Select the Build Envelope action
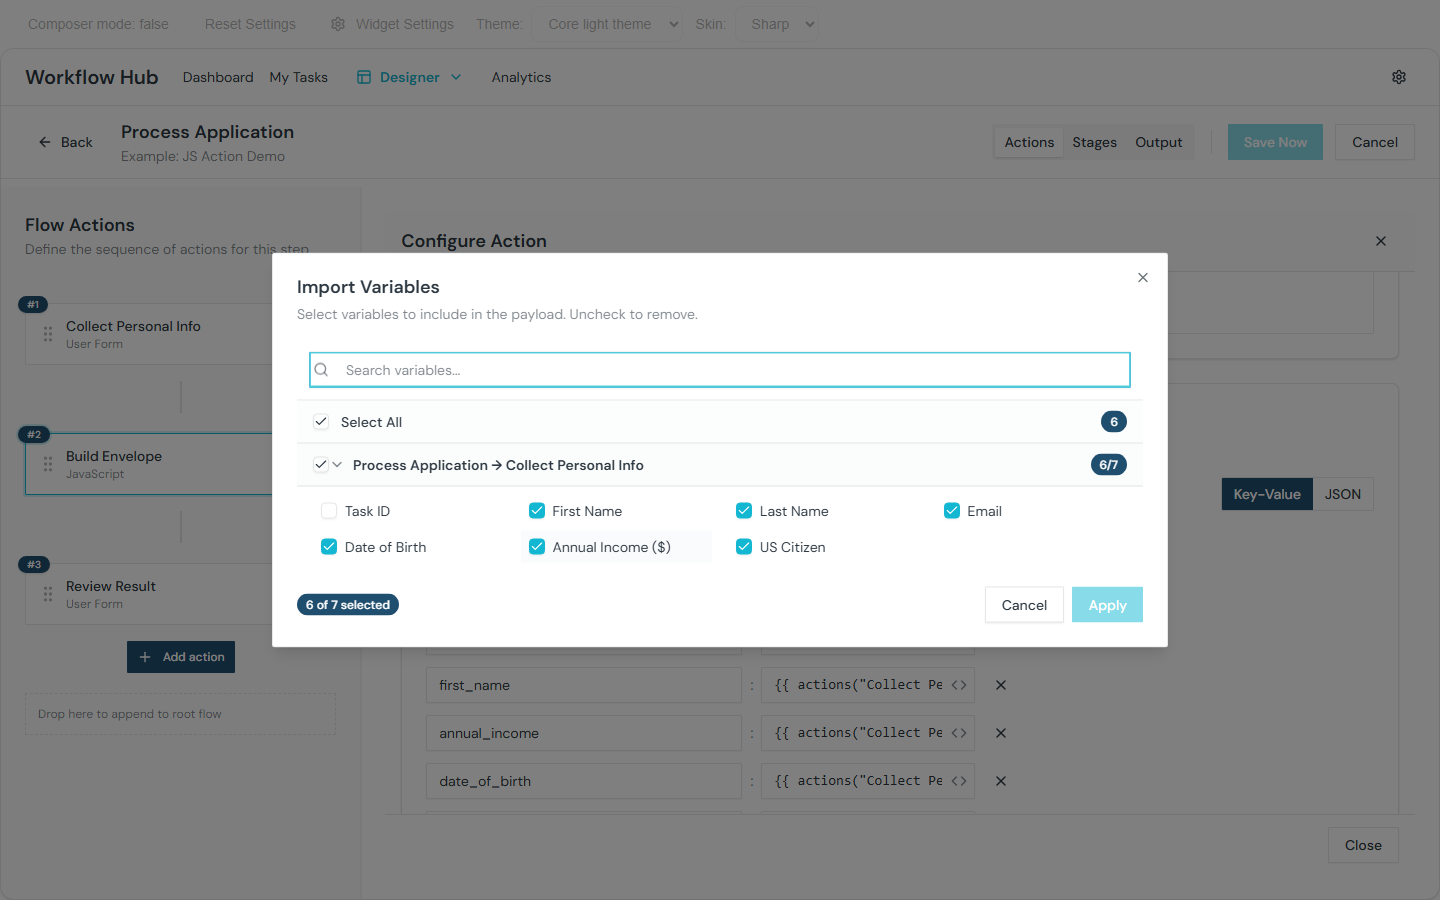 [x=149, y=464]
